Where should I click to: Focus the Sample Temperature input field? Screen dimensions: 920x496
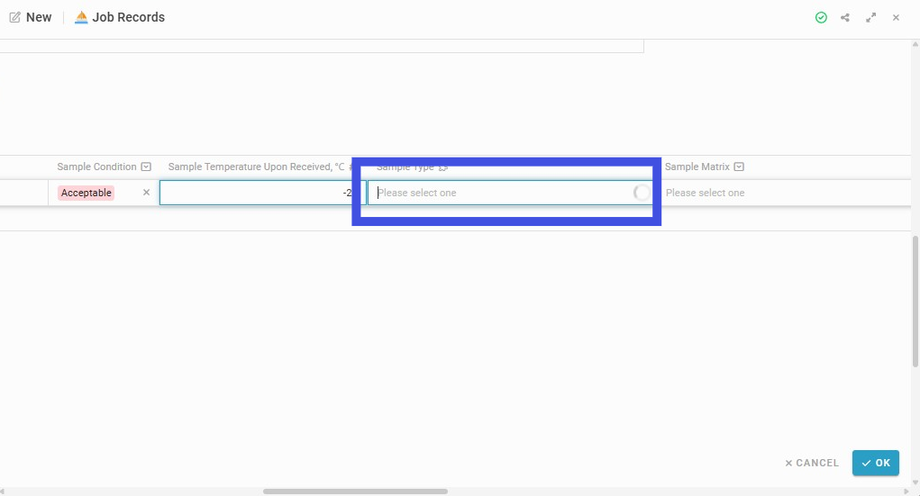point(262,193)
